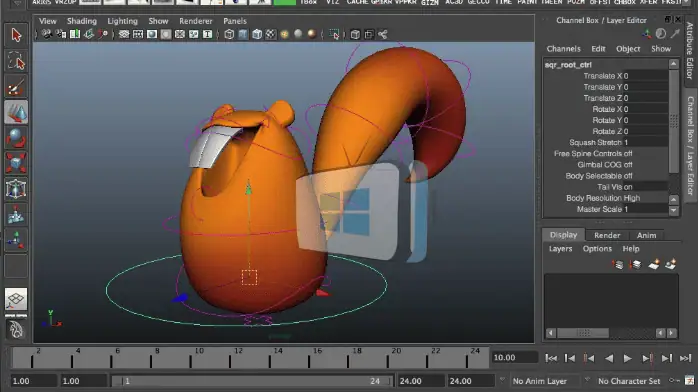The image size is (698, 392).
Task: Go to end of playback range
Action: click(686, 358)
